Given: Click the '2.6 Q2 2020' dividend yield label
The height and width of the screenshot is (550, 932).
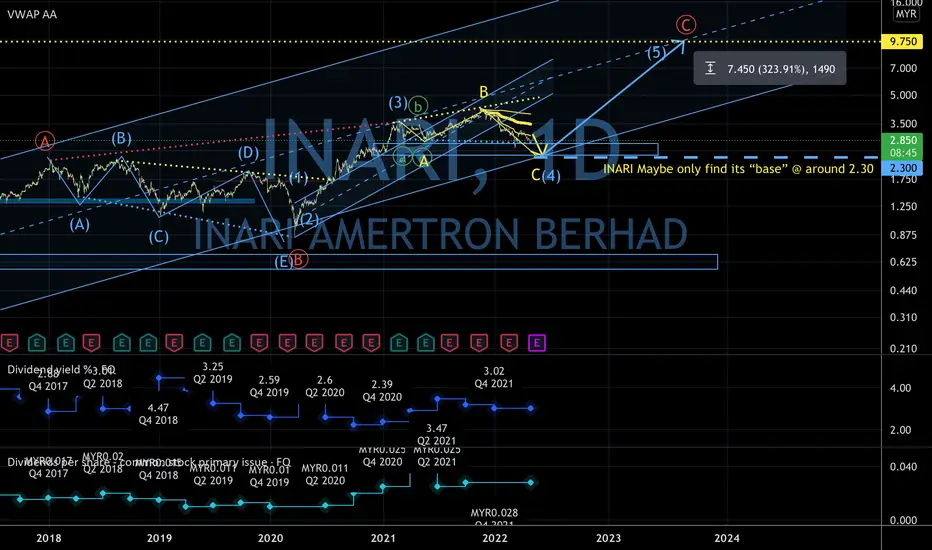Looking at the screenshot, I should pos(325,386).
